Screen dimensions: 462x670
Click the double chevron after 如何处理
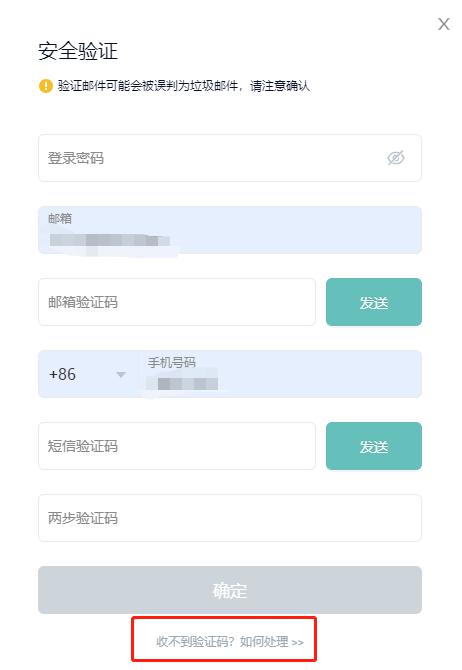click(x=298, y=642)
